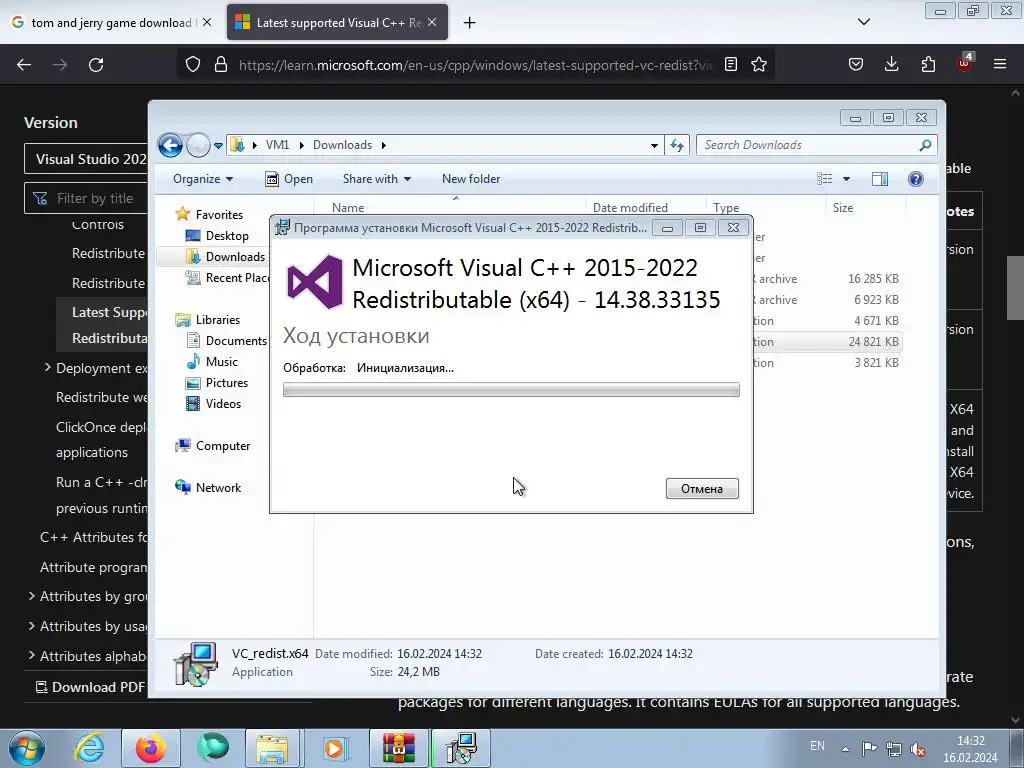Select Computer in the navigation pane

(223, 446)
